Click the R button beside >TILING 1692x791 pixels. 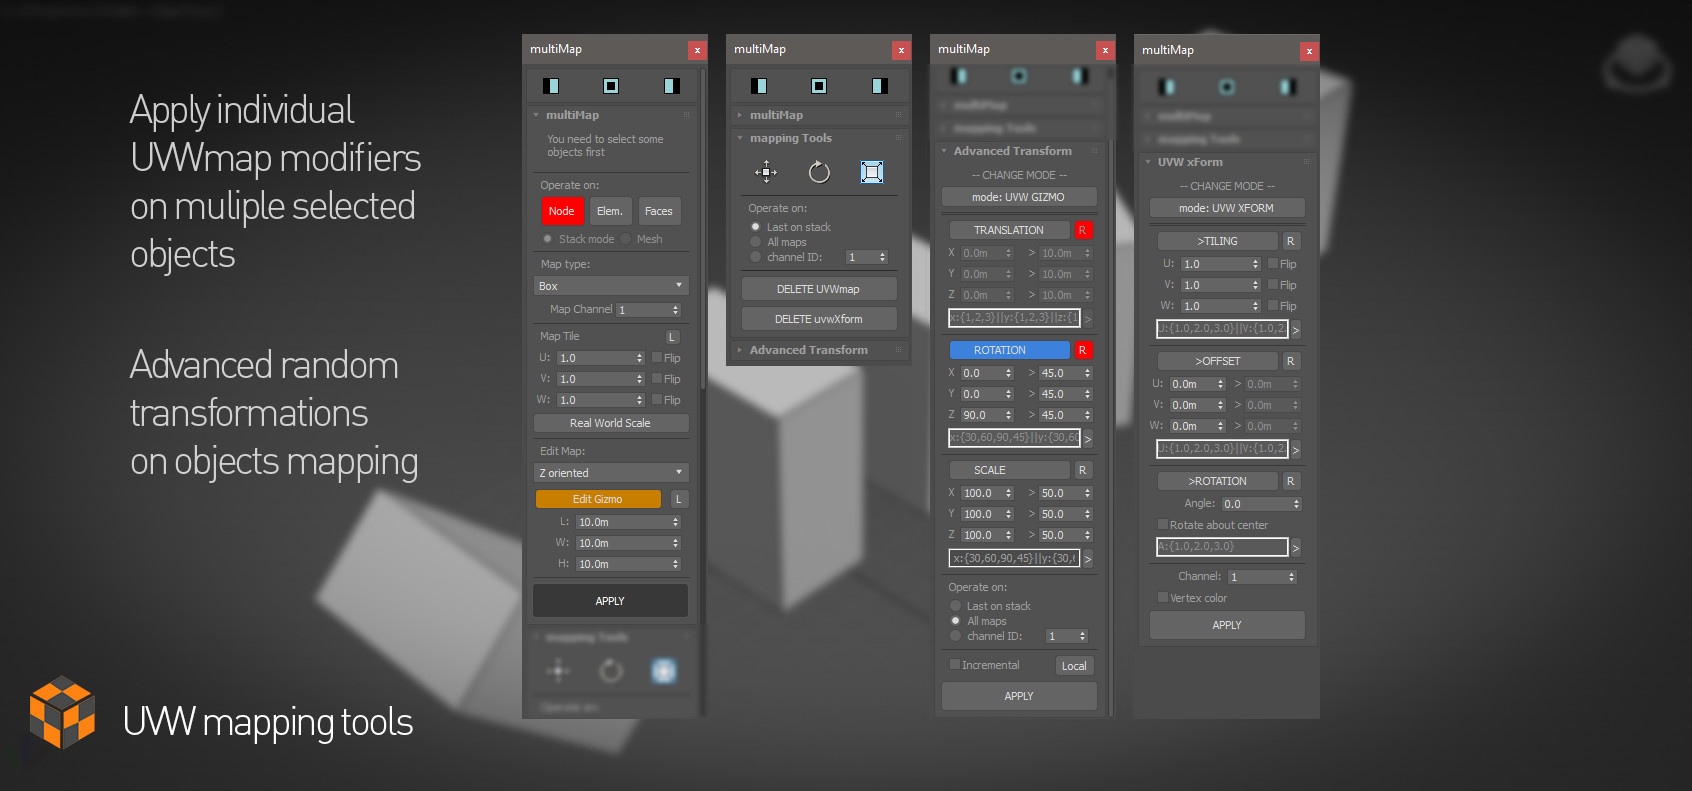[x=1290, y=241]
